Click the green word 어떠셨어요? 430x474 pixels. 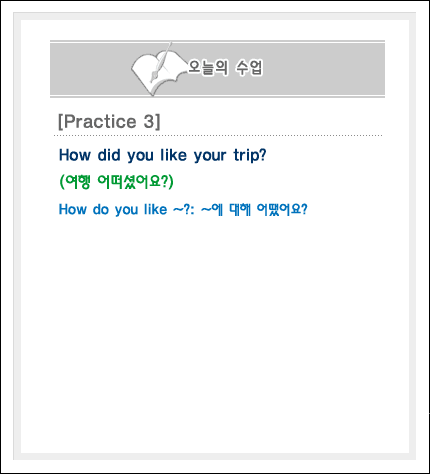tap(133, 182)
